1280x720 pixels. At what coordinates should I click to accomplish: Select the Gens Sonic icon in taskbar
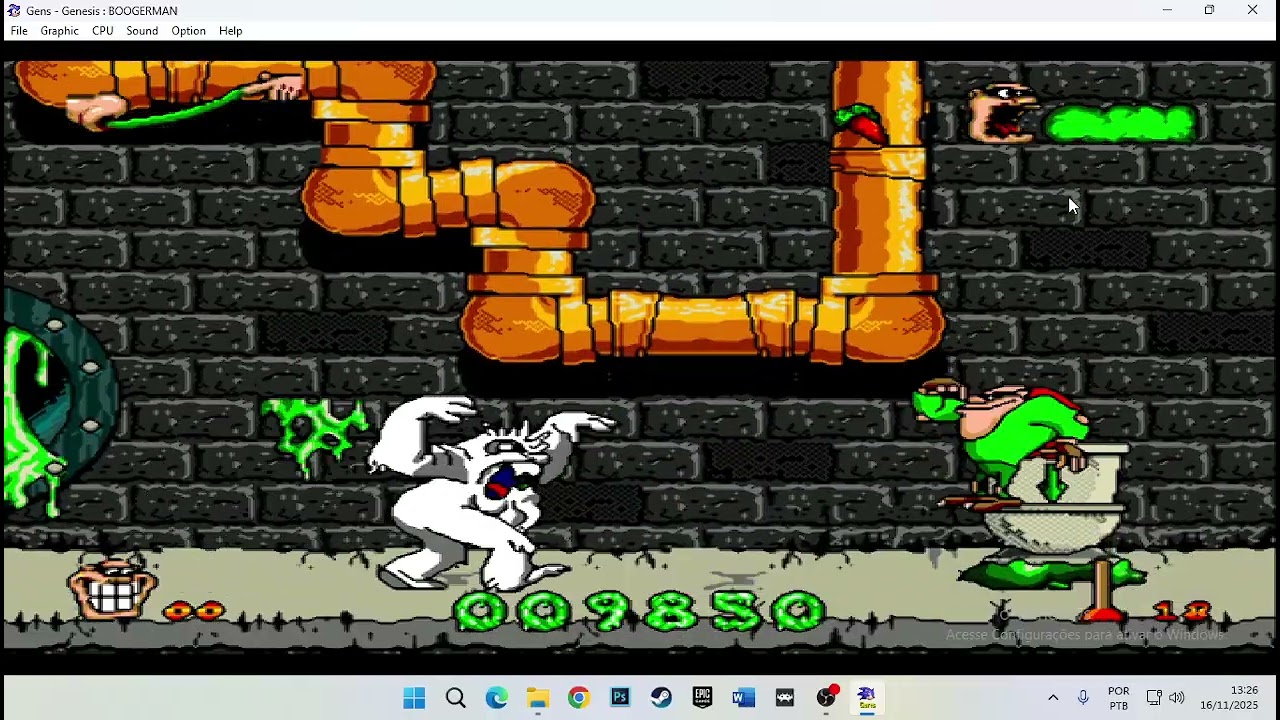(x=867, y=698)
